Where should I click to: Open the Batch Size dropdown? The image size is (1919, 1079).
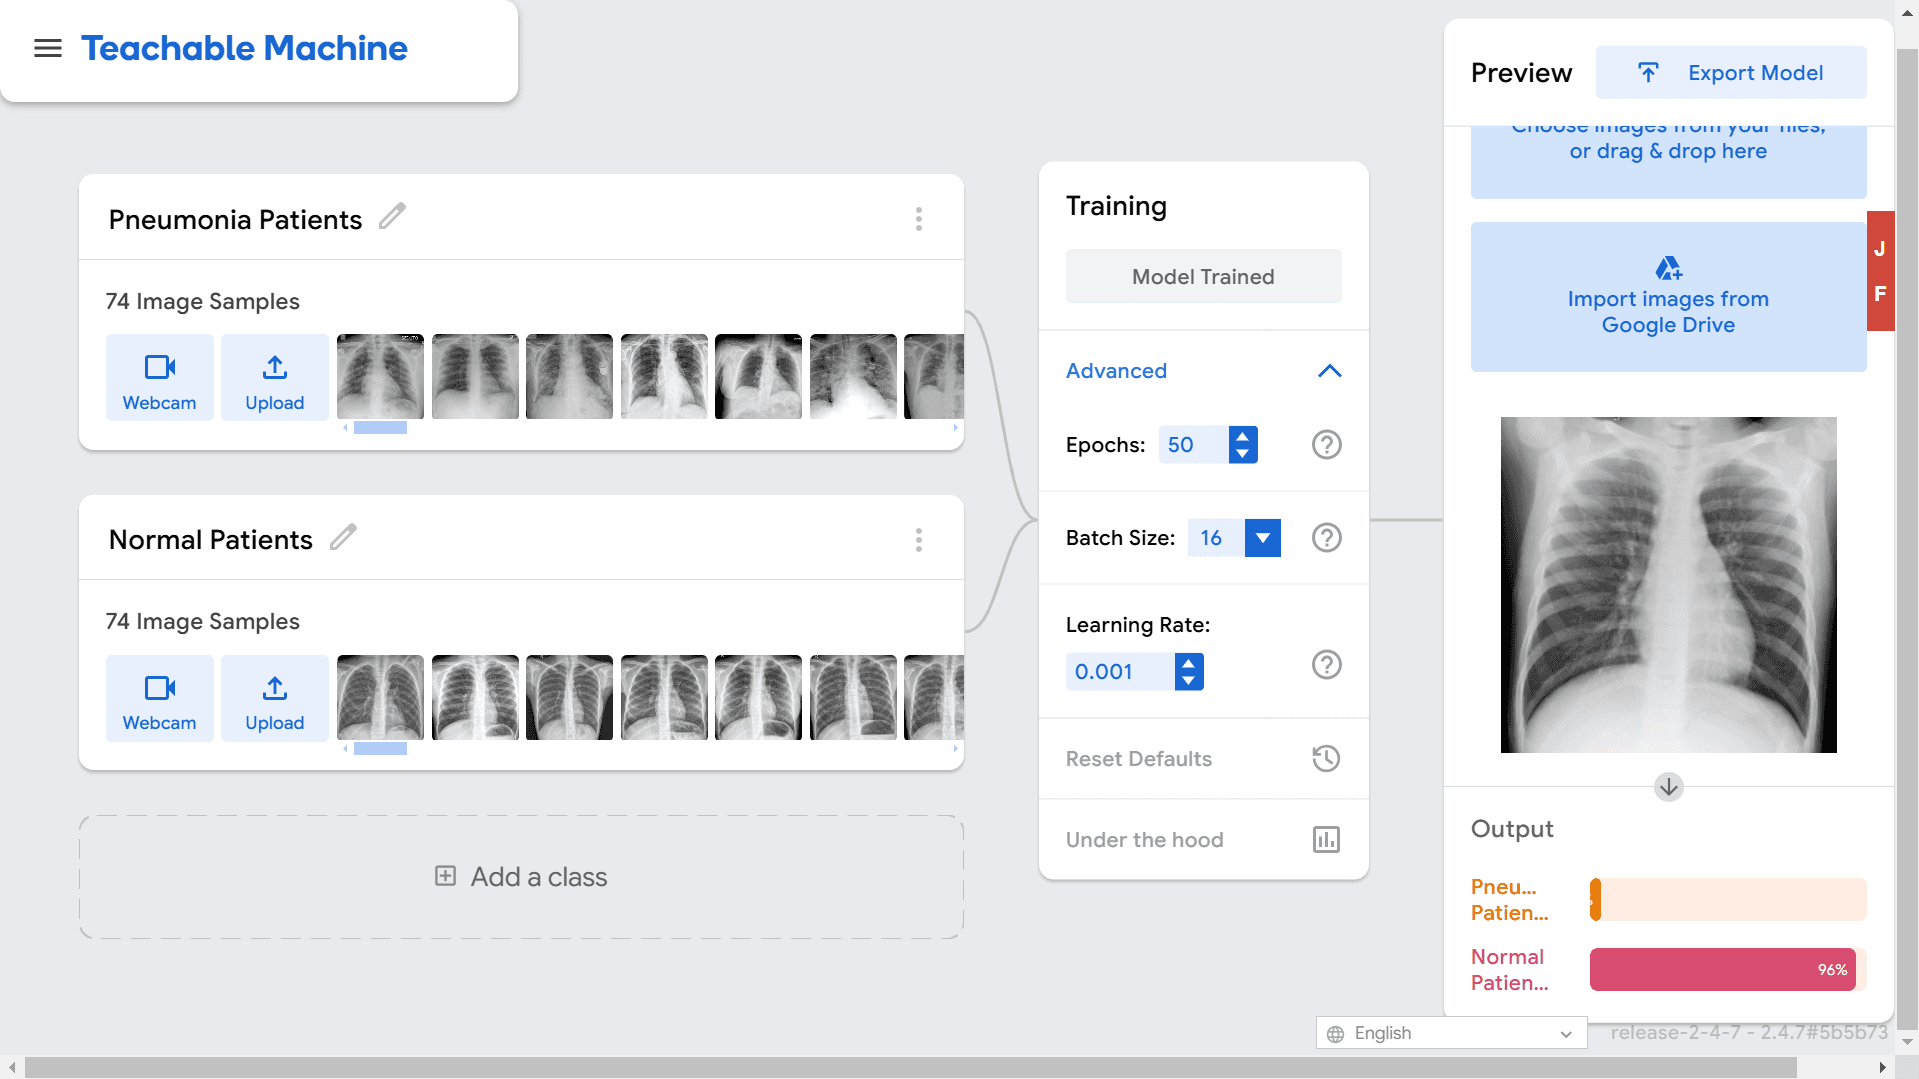point(1262,538)
